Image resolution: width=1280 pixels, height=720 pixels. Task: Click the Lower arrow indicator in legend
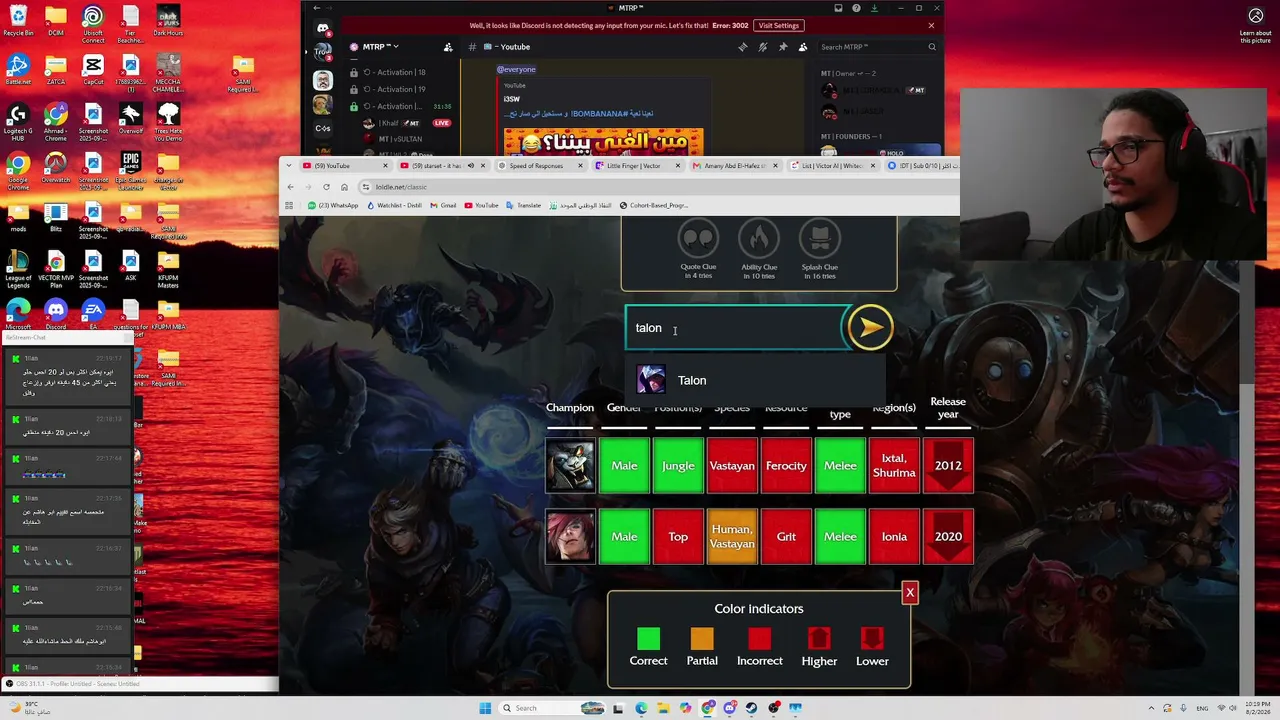872,639
